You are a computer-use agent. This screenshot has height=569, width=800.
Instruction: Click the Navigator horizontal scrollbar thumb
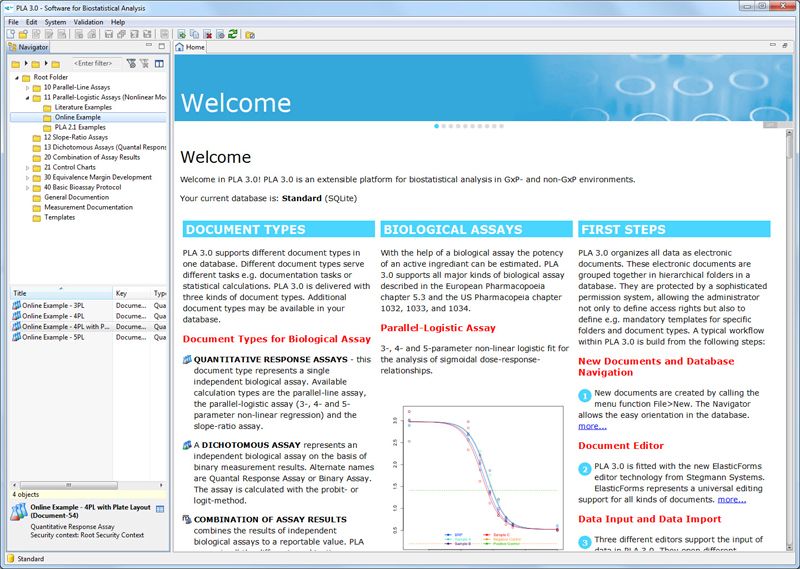[68, 485]
